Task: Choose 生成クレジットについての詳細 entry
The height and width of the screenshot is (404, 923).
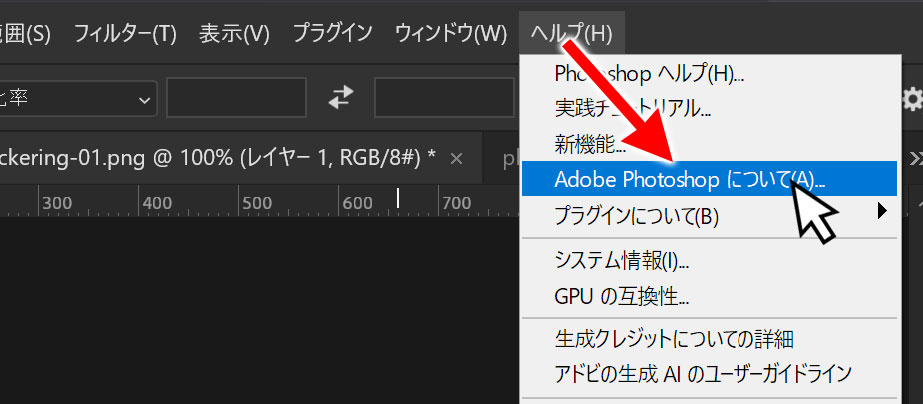Action: point(709,339)
